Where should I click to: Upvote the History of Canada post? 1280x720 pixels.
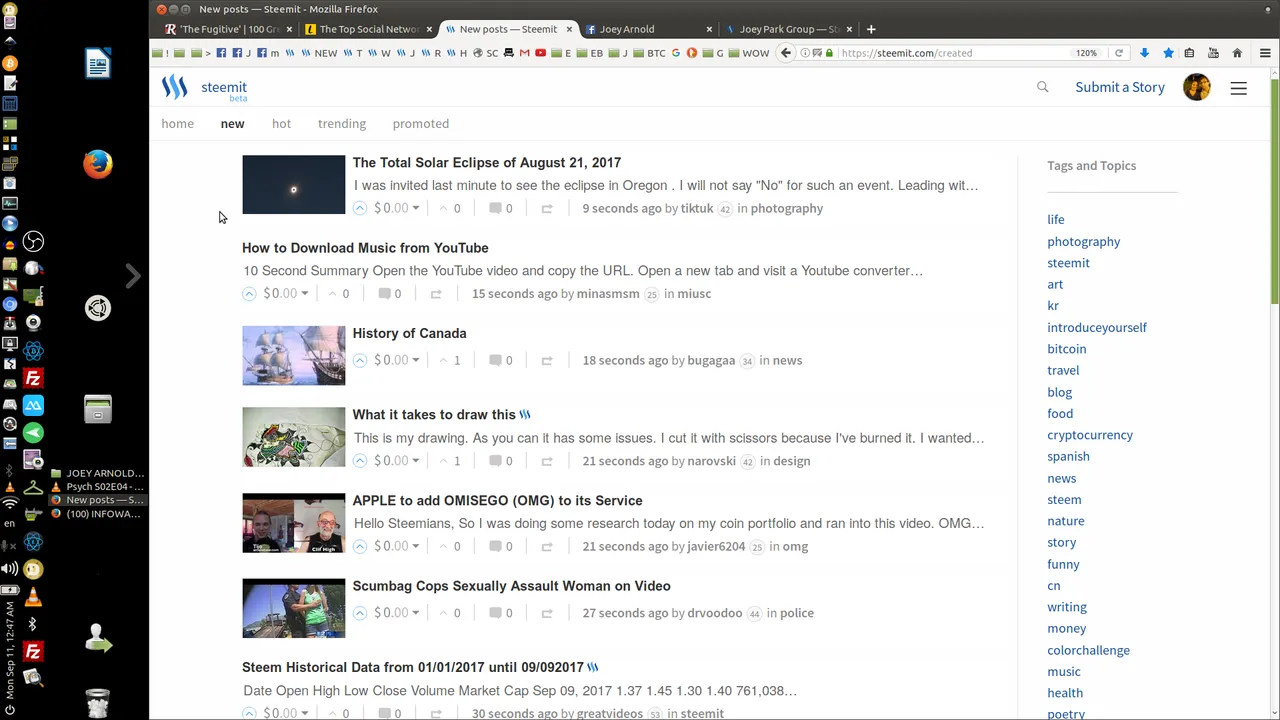tap(360, 360)
